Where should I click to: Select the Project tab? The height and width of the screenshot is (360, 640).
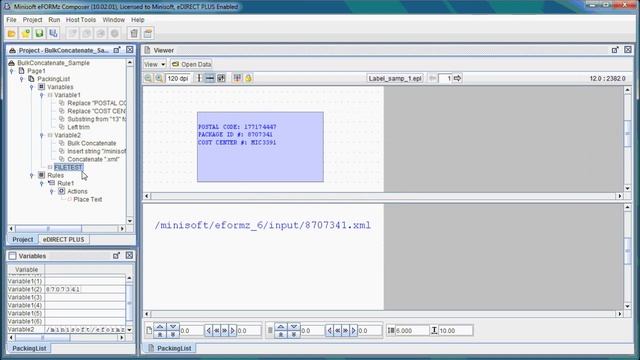pyautogui.click(x=22, y=240)
